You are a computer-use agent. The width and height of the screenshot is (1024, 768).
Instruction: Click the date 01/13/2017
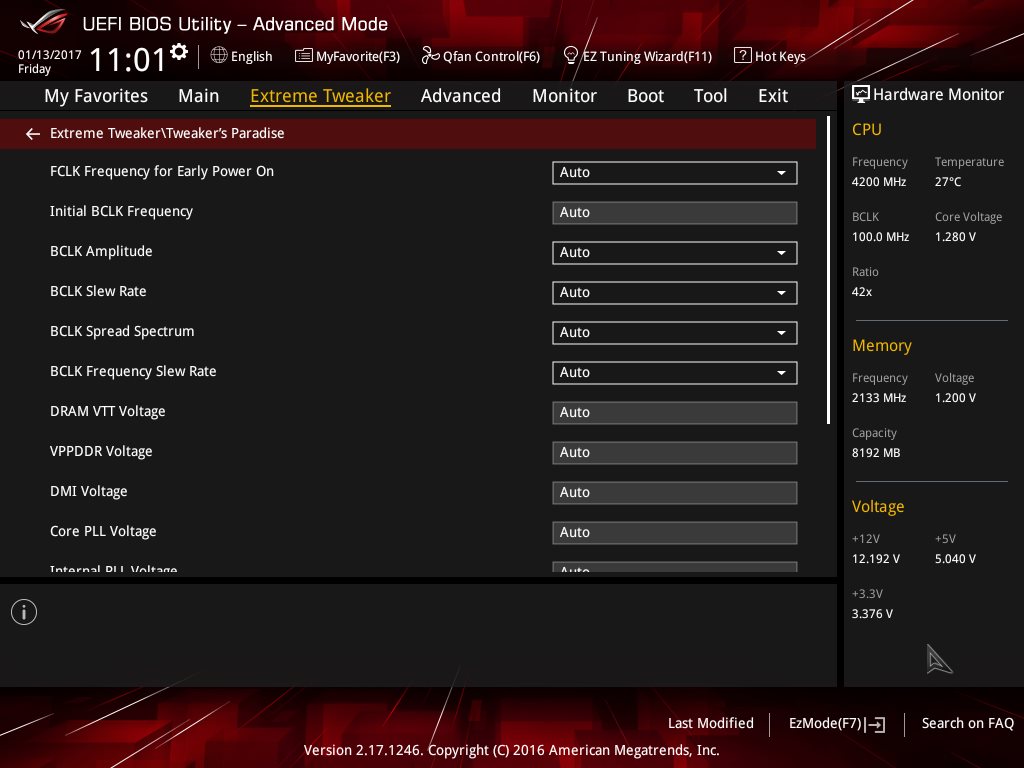(x=50, y=55)
